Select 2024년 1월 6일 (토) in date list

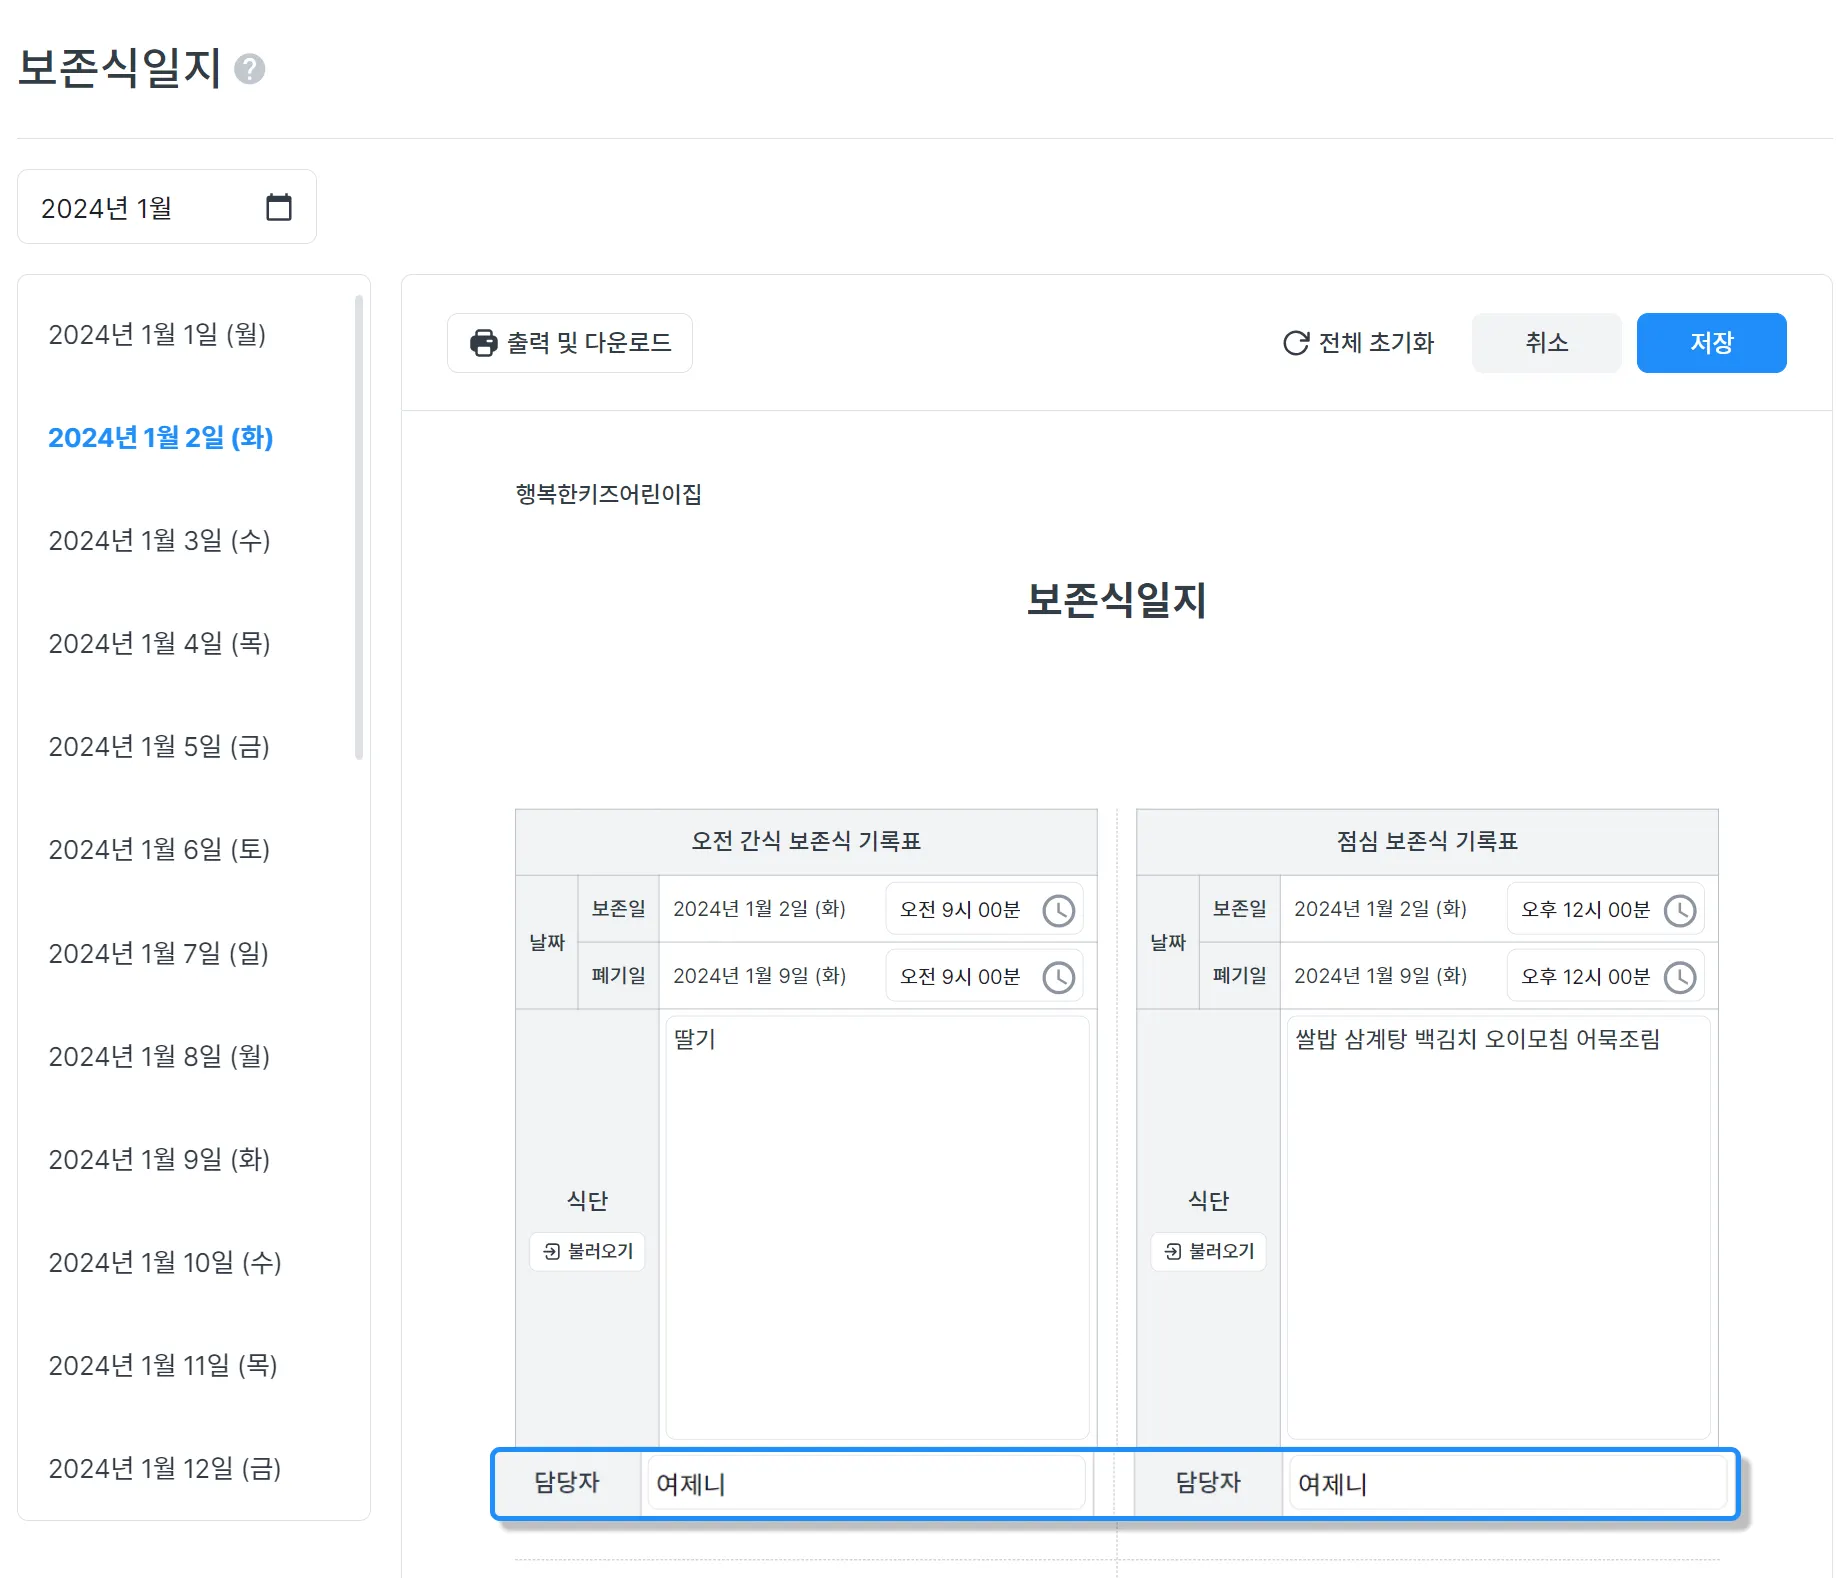[159, 849]
